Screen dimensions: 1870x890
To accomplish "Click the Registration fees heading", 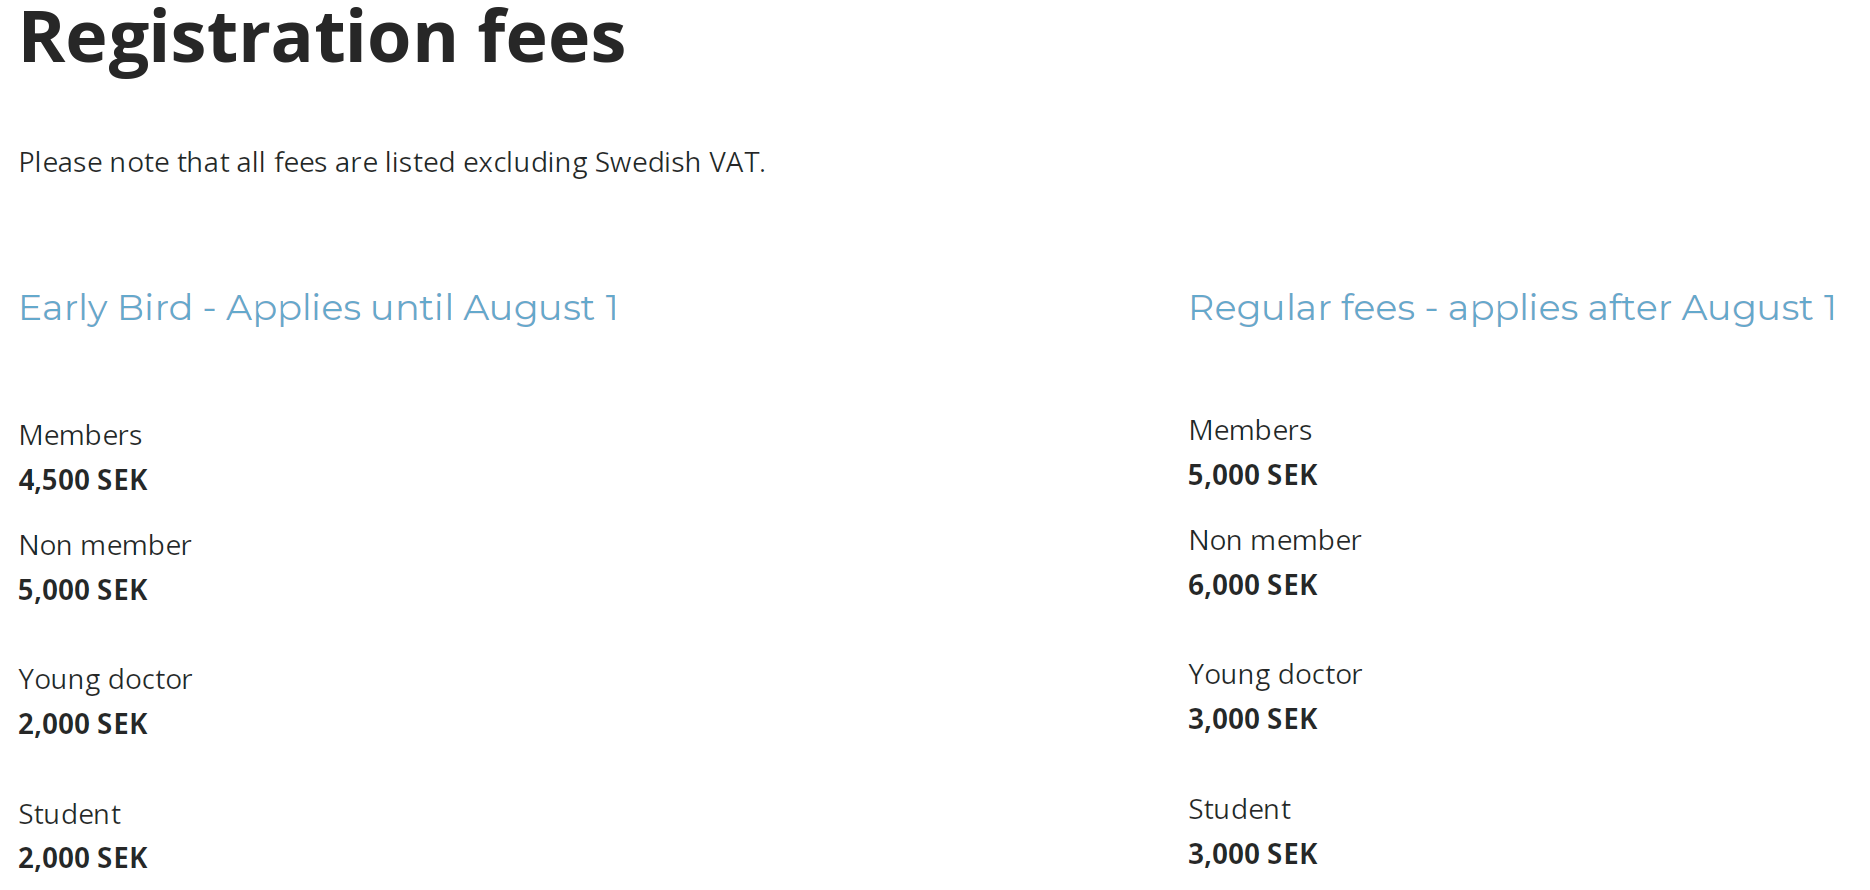I will pyautogui.click(x=322, y=38).
